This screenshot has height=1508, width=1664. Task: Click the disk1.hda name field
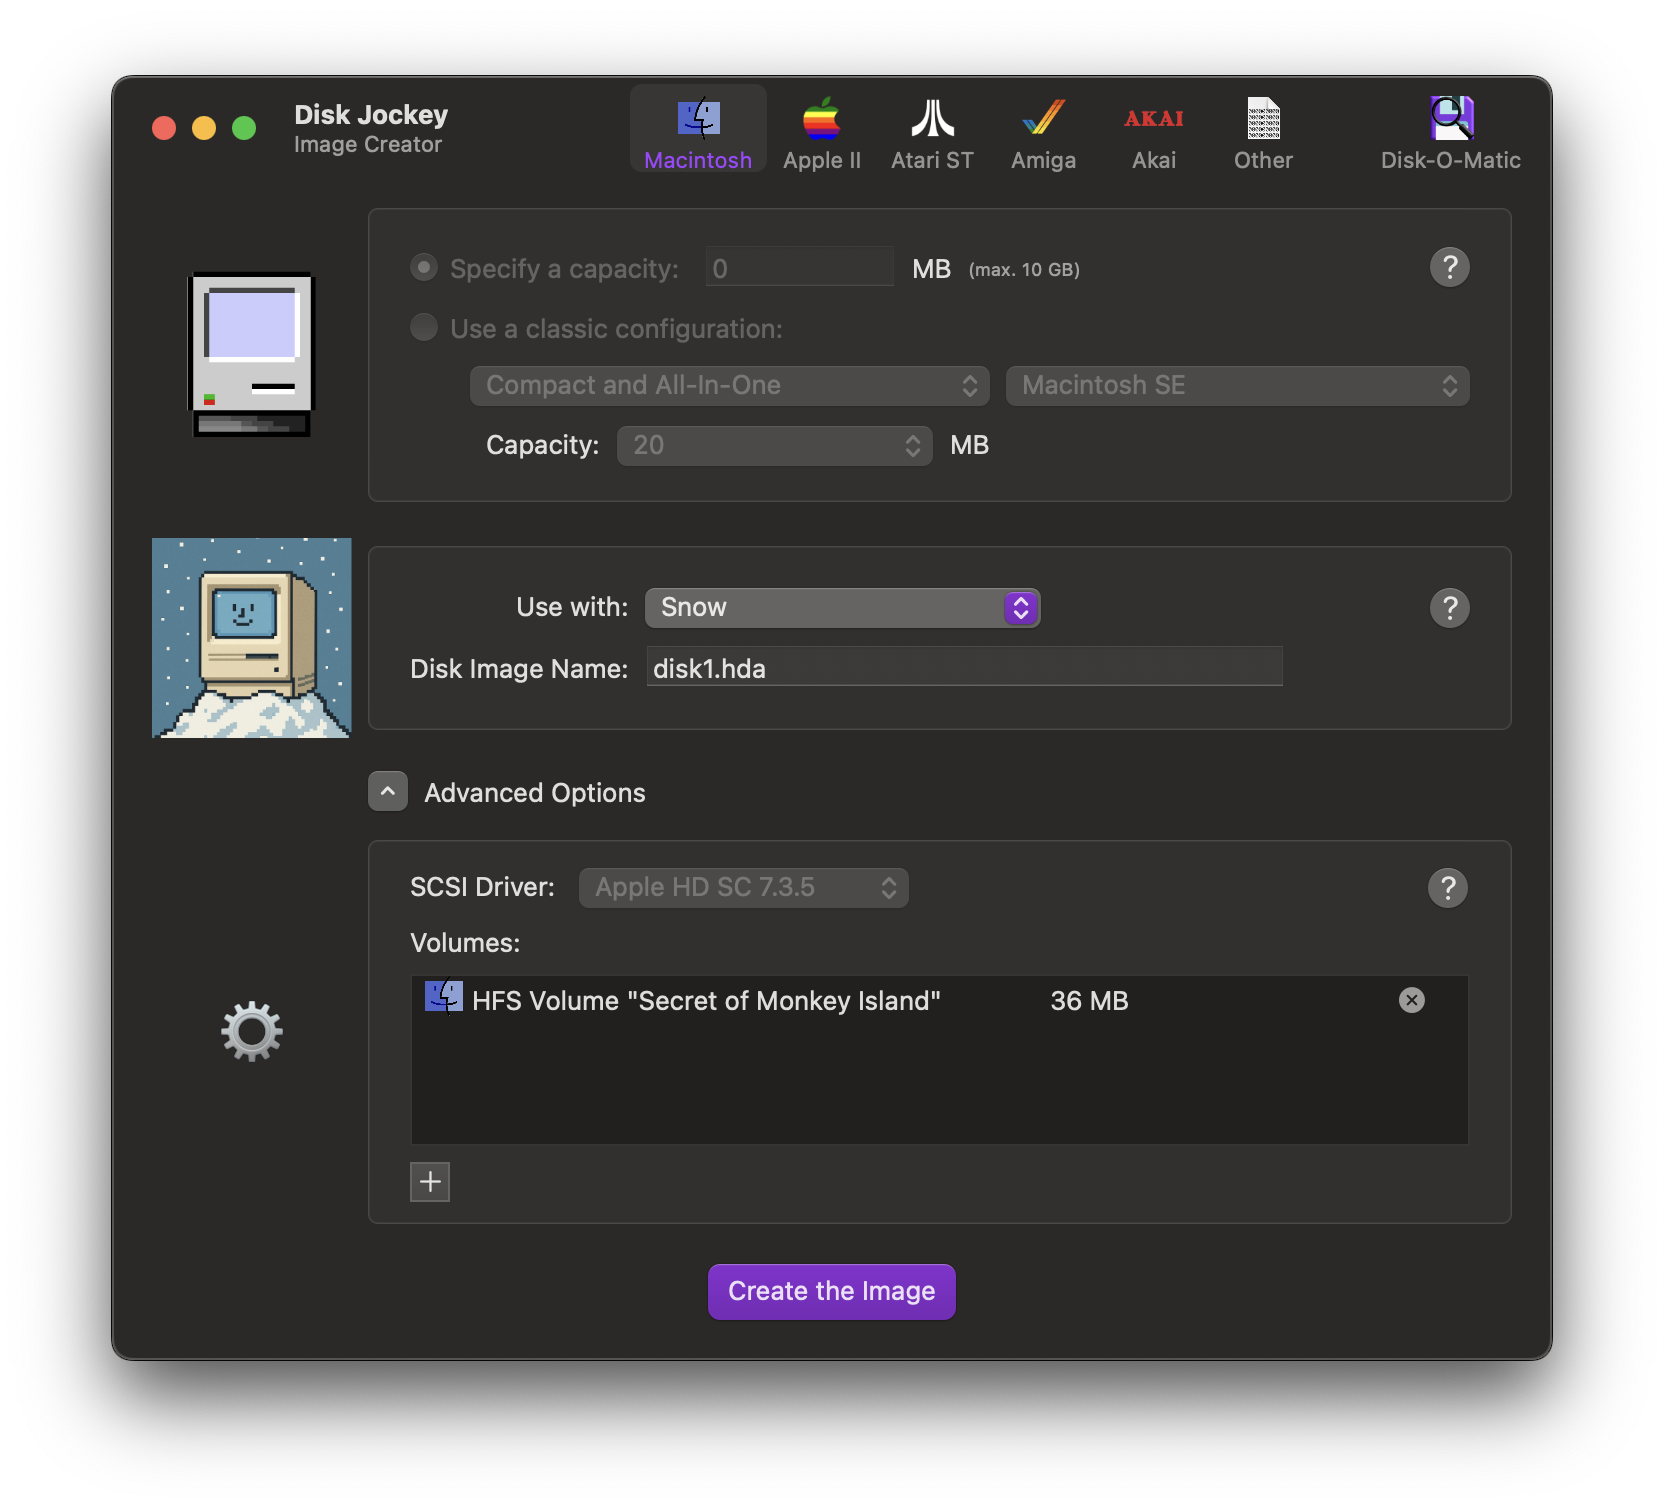click(x=963, y=668)
